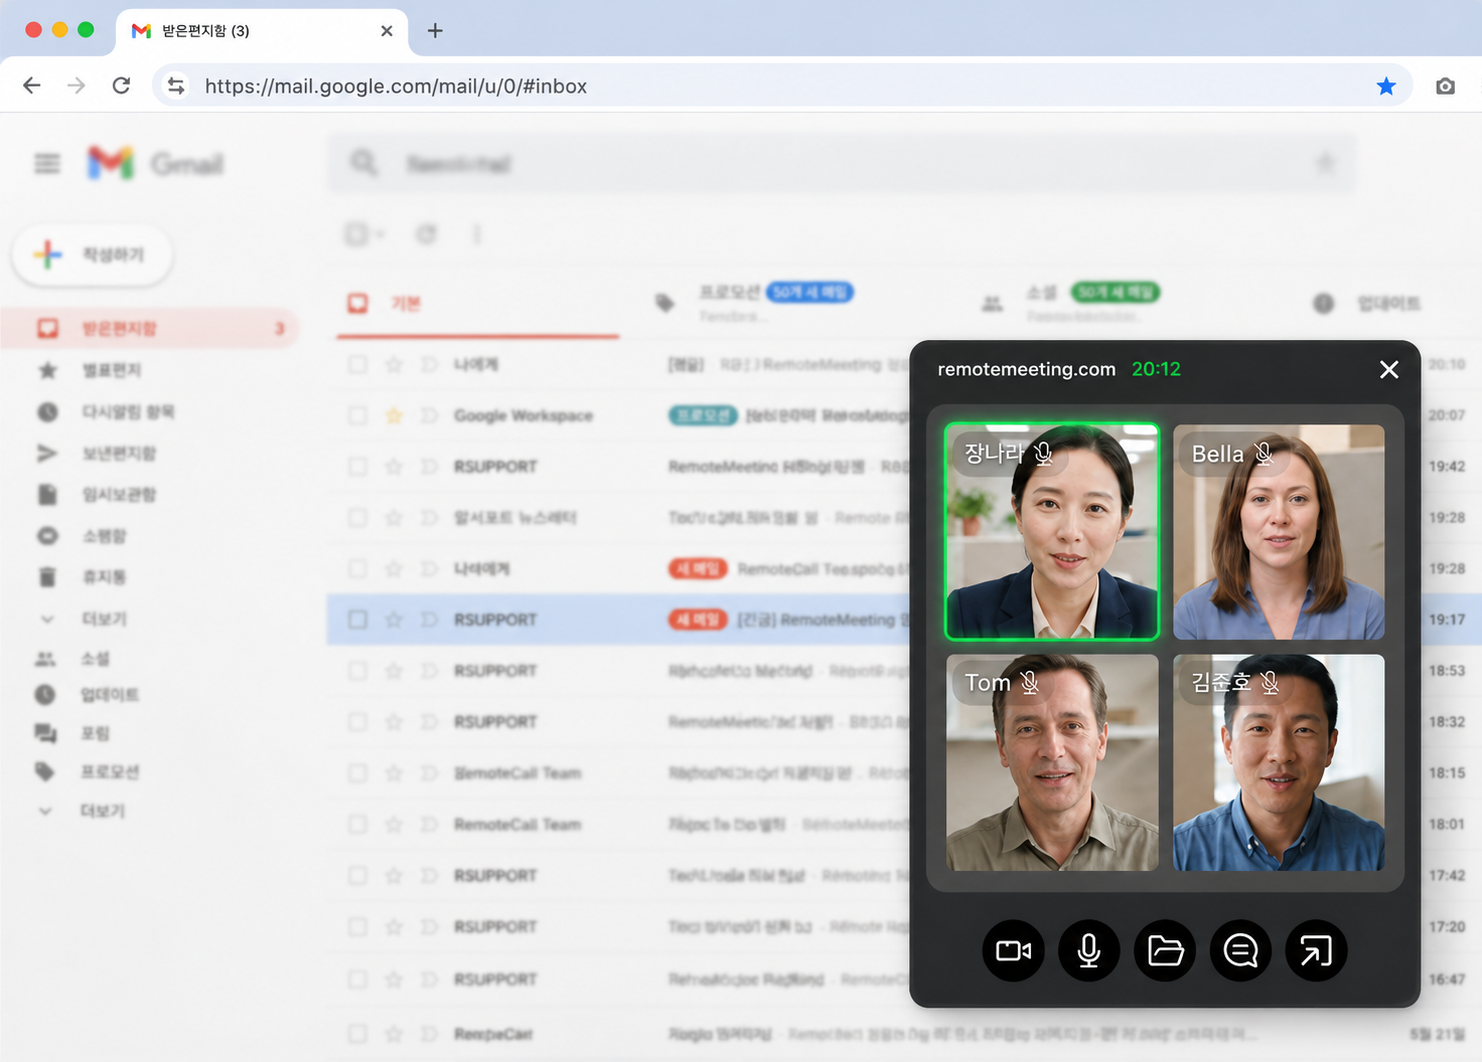Viewport: 1482px width, 1062px height.
Task: Star the RemoteCall Team 18:01 email
Action: [394, 825]
